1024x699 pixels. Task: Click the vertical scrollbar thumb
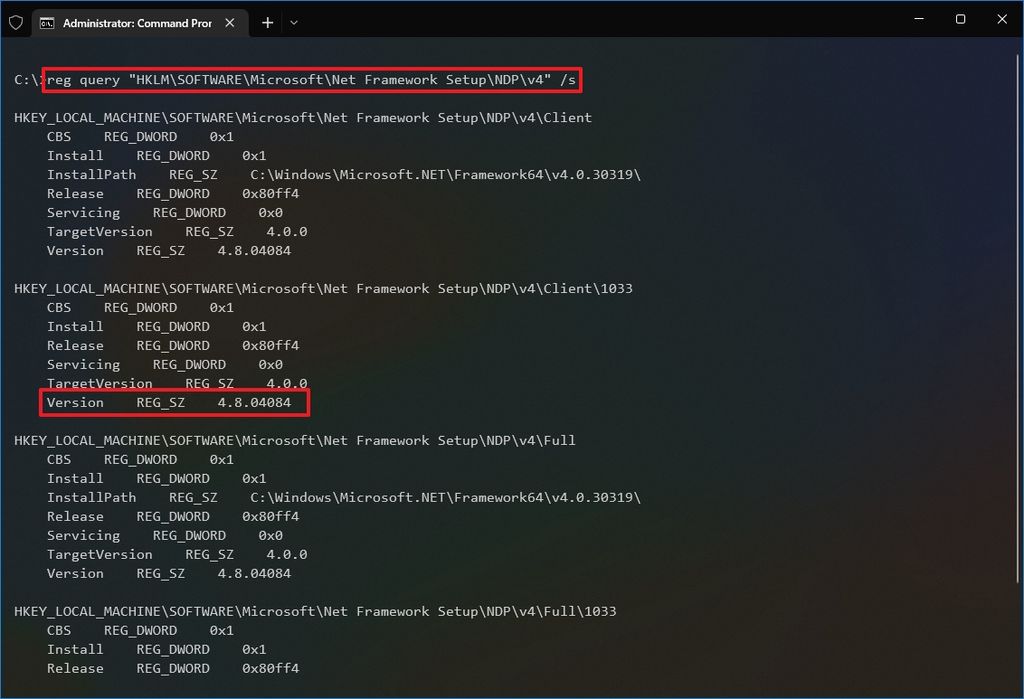tap(1018, 318)
